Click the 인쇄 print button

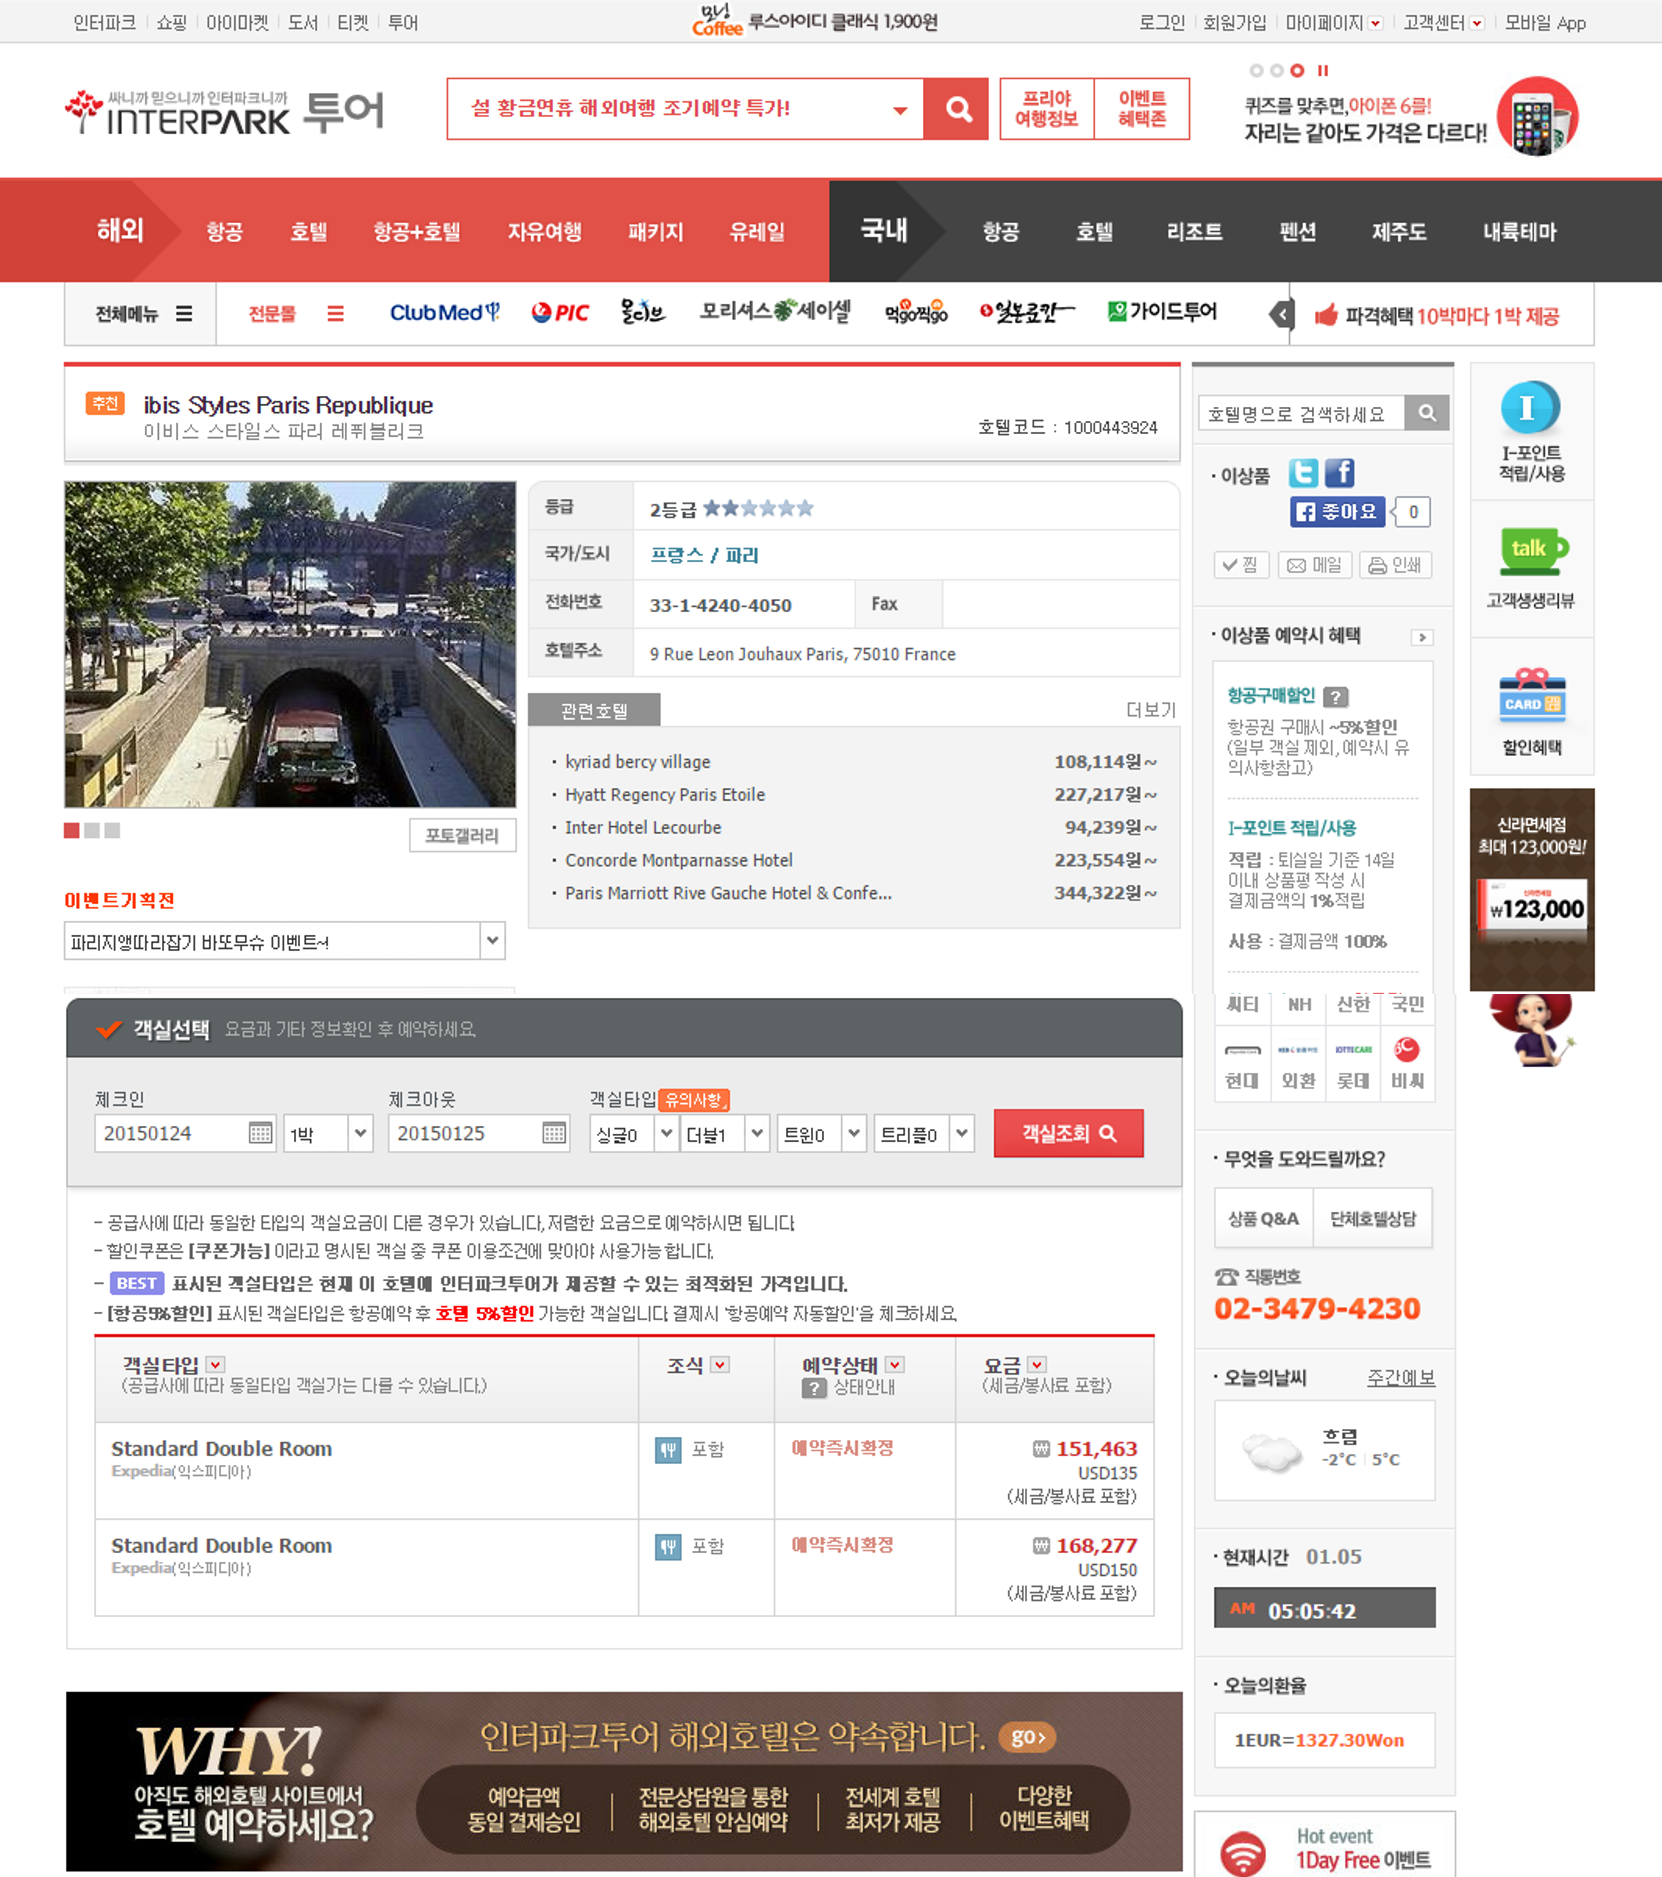1395,565
